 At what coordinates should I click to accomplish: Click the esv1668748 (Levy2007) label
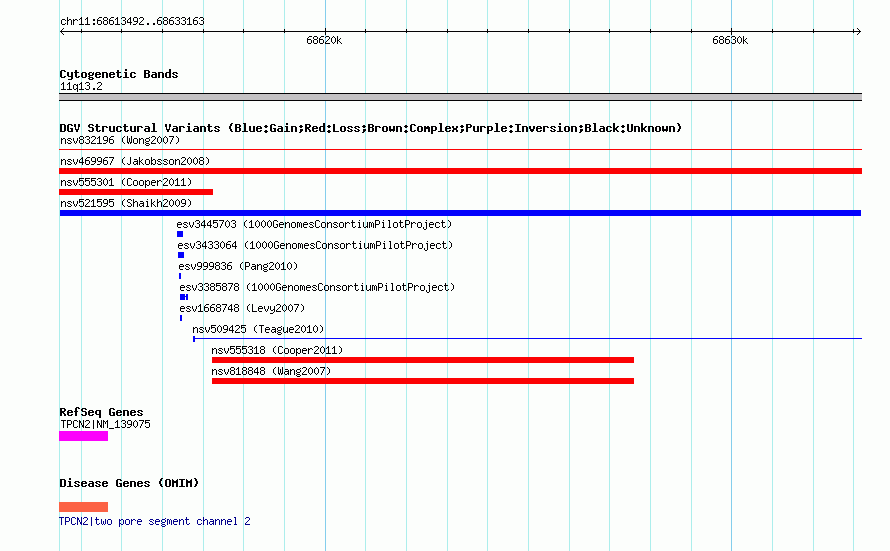point(242,308)
